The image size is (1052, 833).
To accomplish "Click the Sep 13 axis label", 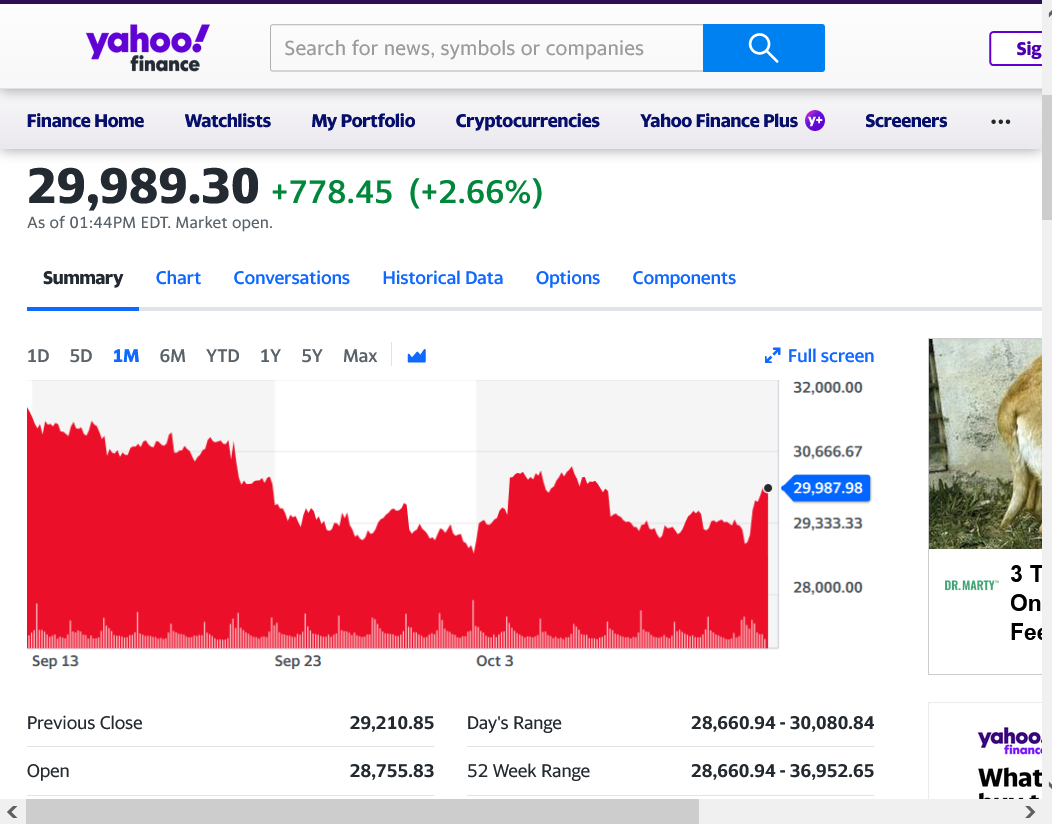I will 55,661.
